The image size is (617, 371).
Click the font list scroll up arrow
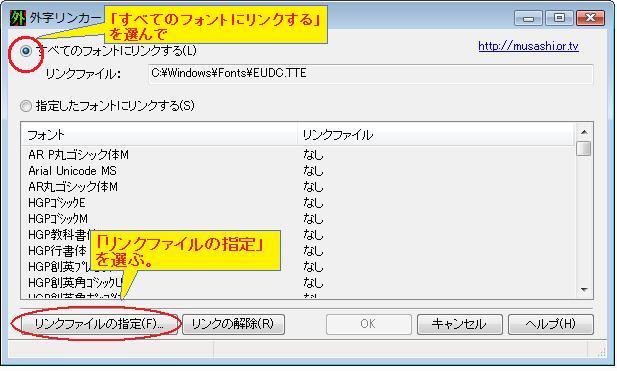[x=584, y=132]
